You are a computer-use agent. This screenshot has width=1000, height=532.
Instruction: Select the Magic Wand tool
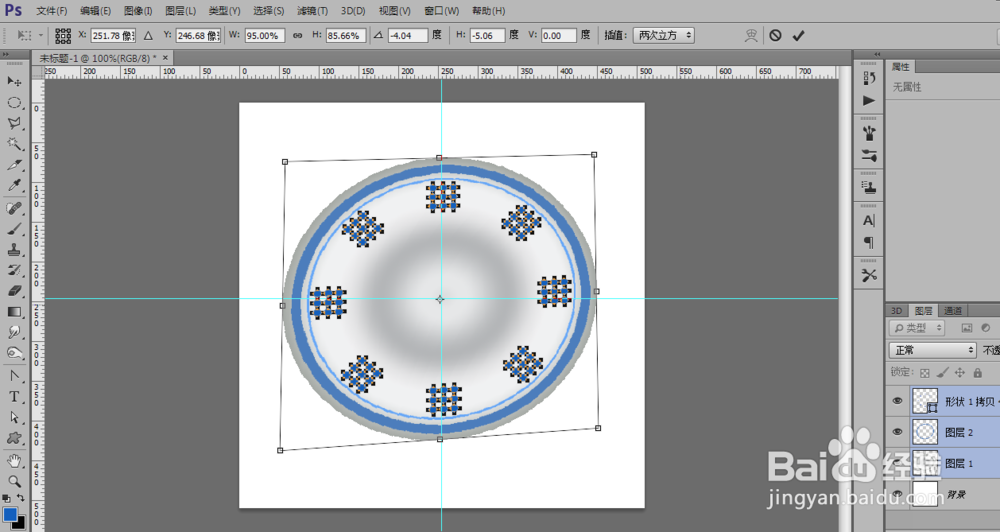pyautogui.click(x=14, y=144)
